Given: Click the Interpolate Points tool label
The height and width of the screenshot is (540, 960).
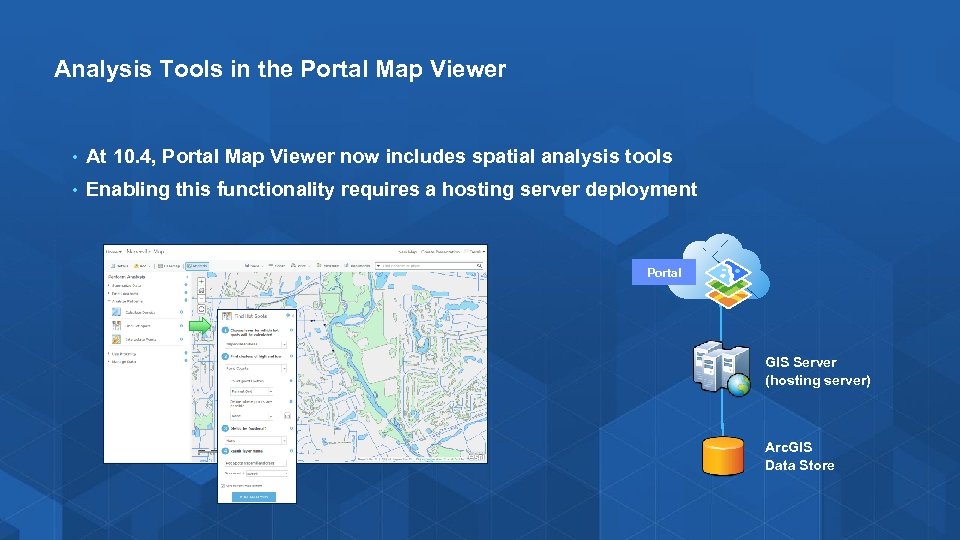Looking at the screenshot, I should [x=141, y=339].
